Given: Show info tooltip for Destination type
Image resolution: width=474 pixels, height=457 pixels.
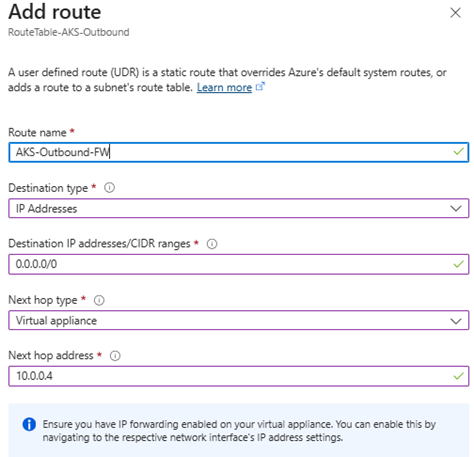Looking at the screenshot, I should click(x=109, y=188).
